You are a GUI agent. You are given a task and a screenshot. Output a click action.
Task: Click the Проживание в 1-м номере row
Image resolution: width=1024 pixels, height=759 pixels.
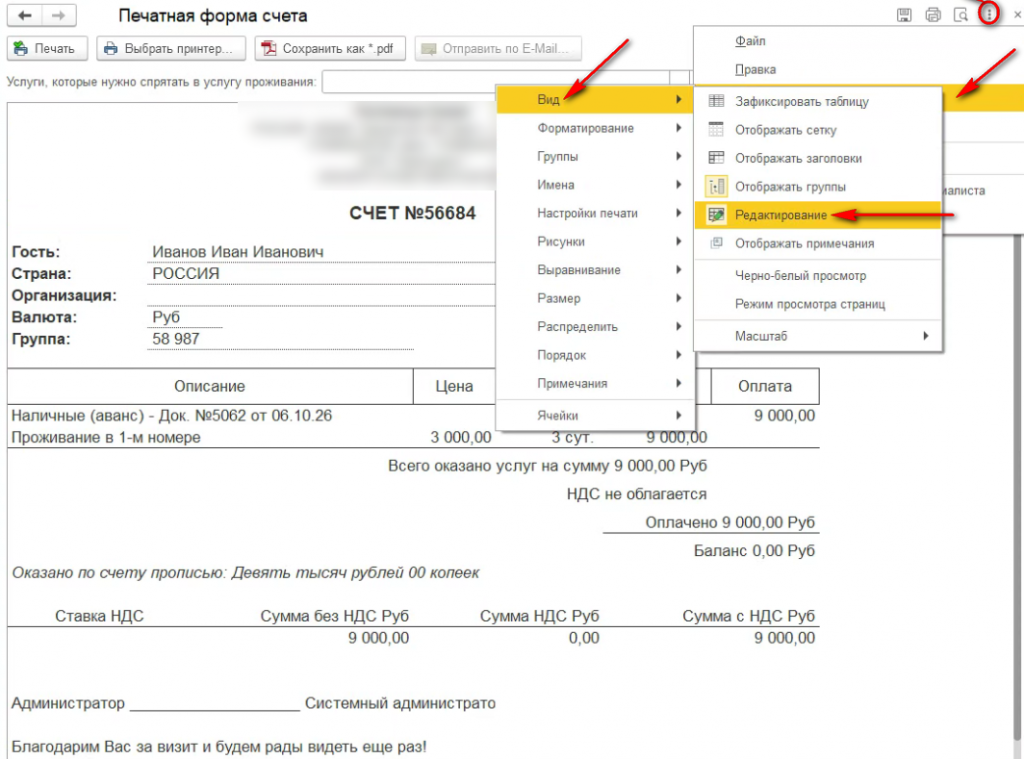tap(413, 437)
